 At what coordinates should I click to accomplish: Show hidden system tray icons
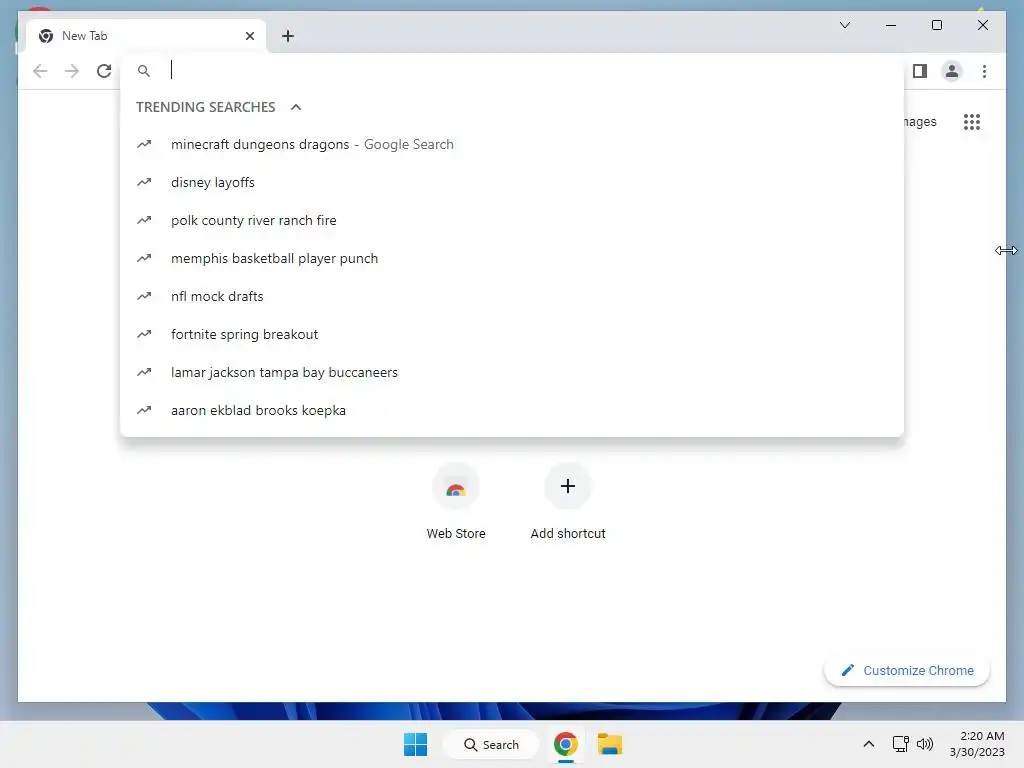[x=869, y=744]
